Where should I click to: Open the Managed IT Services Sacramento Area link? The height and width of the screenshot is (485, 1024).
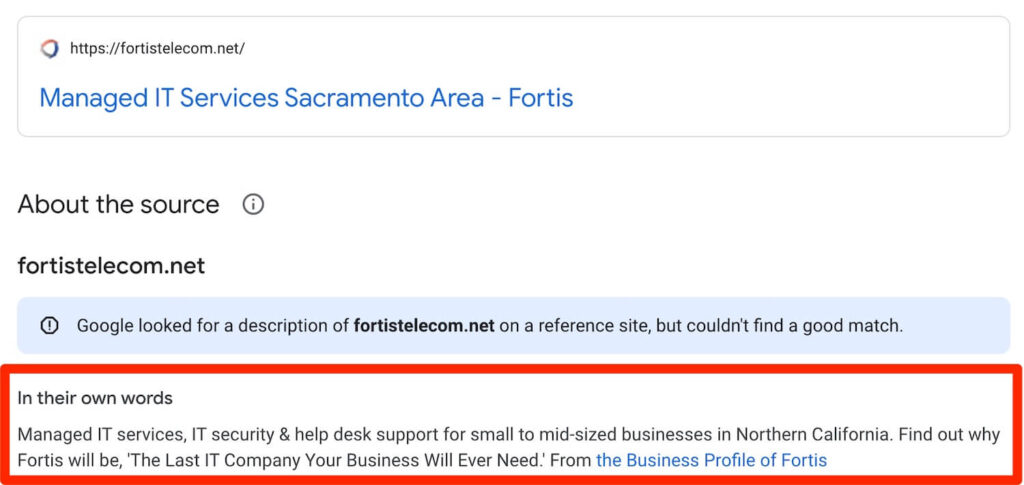pyautogui.click(x=306, y=98)
